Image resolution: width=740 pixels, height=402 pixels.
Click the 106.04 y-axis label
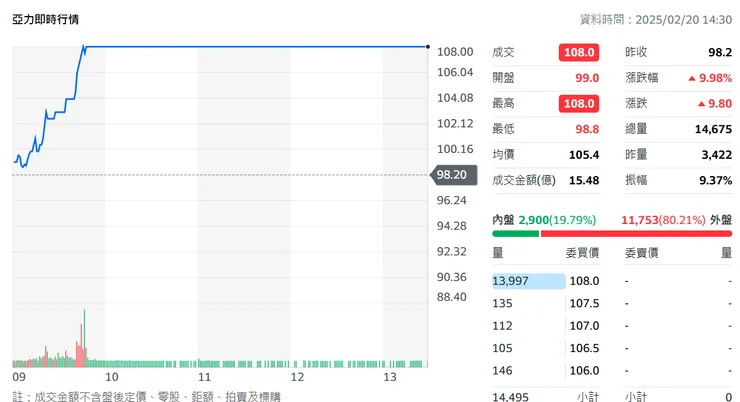[455, 72]
